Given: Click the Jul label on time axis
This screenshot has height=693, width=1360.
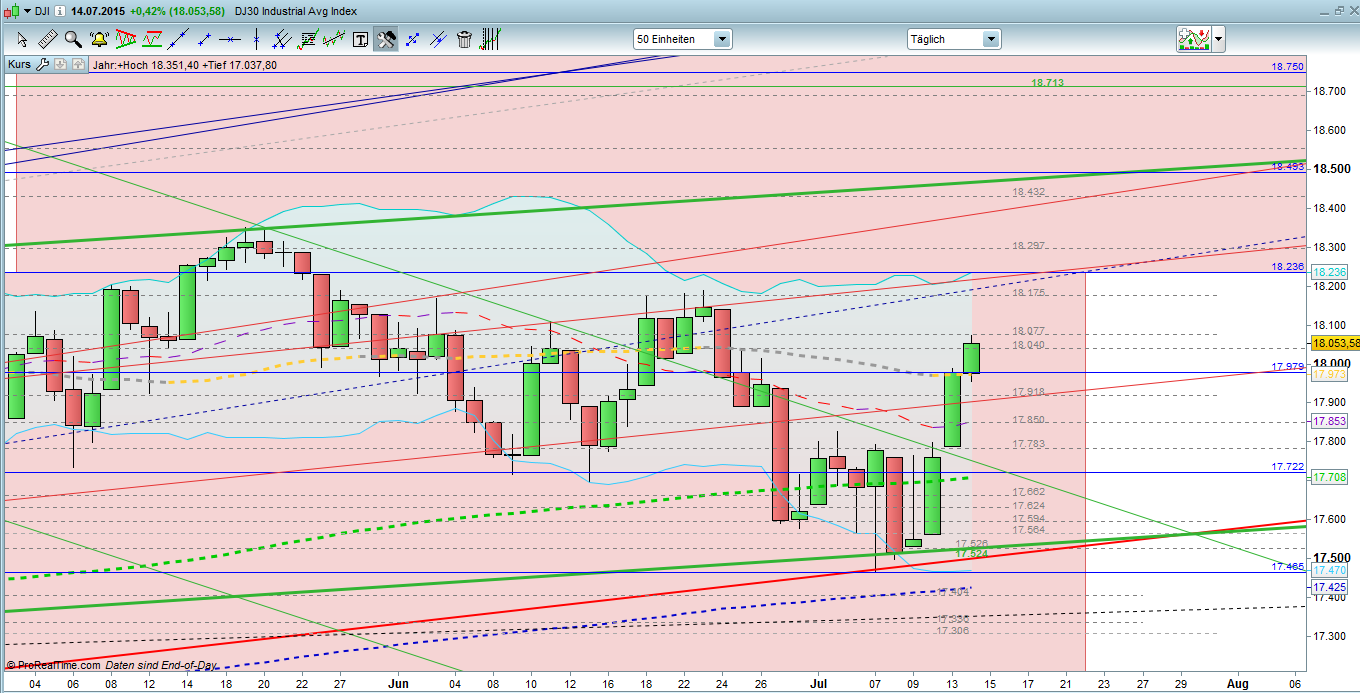Looking at the screenshot, I should pyautogui.click(x=819, y=682).
